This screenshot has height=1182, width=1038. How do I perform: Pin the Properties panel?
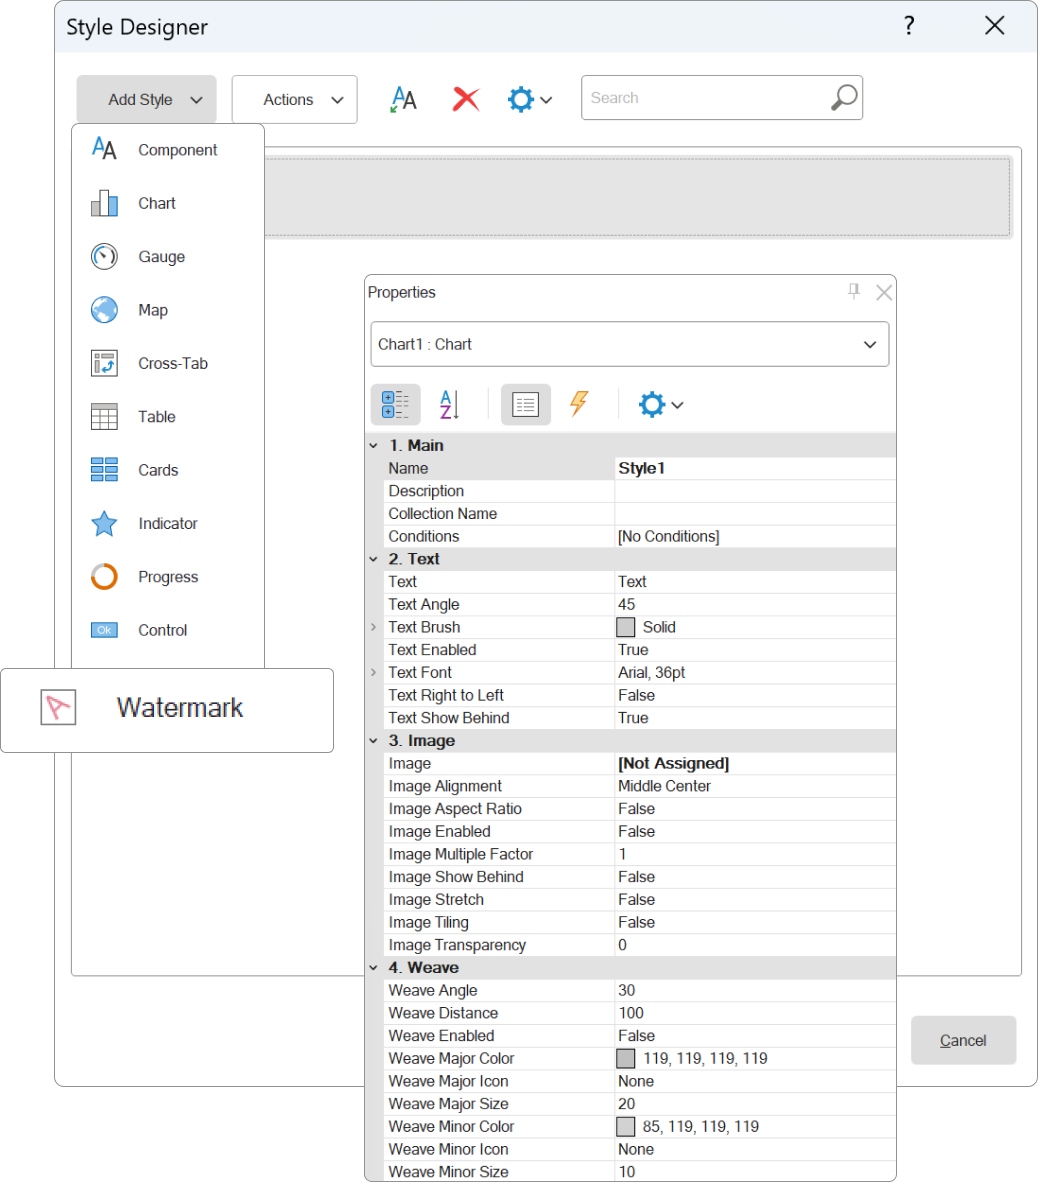click(x=853, y=291)
